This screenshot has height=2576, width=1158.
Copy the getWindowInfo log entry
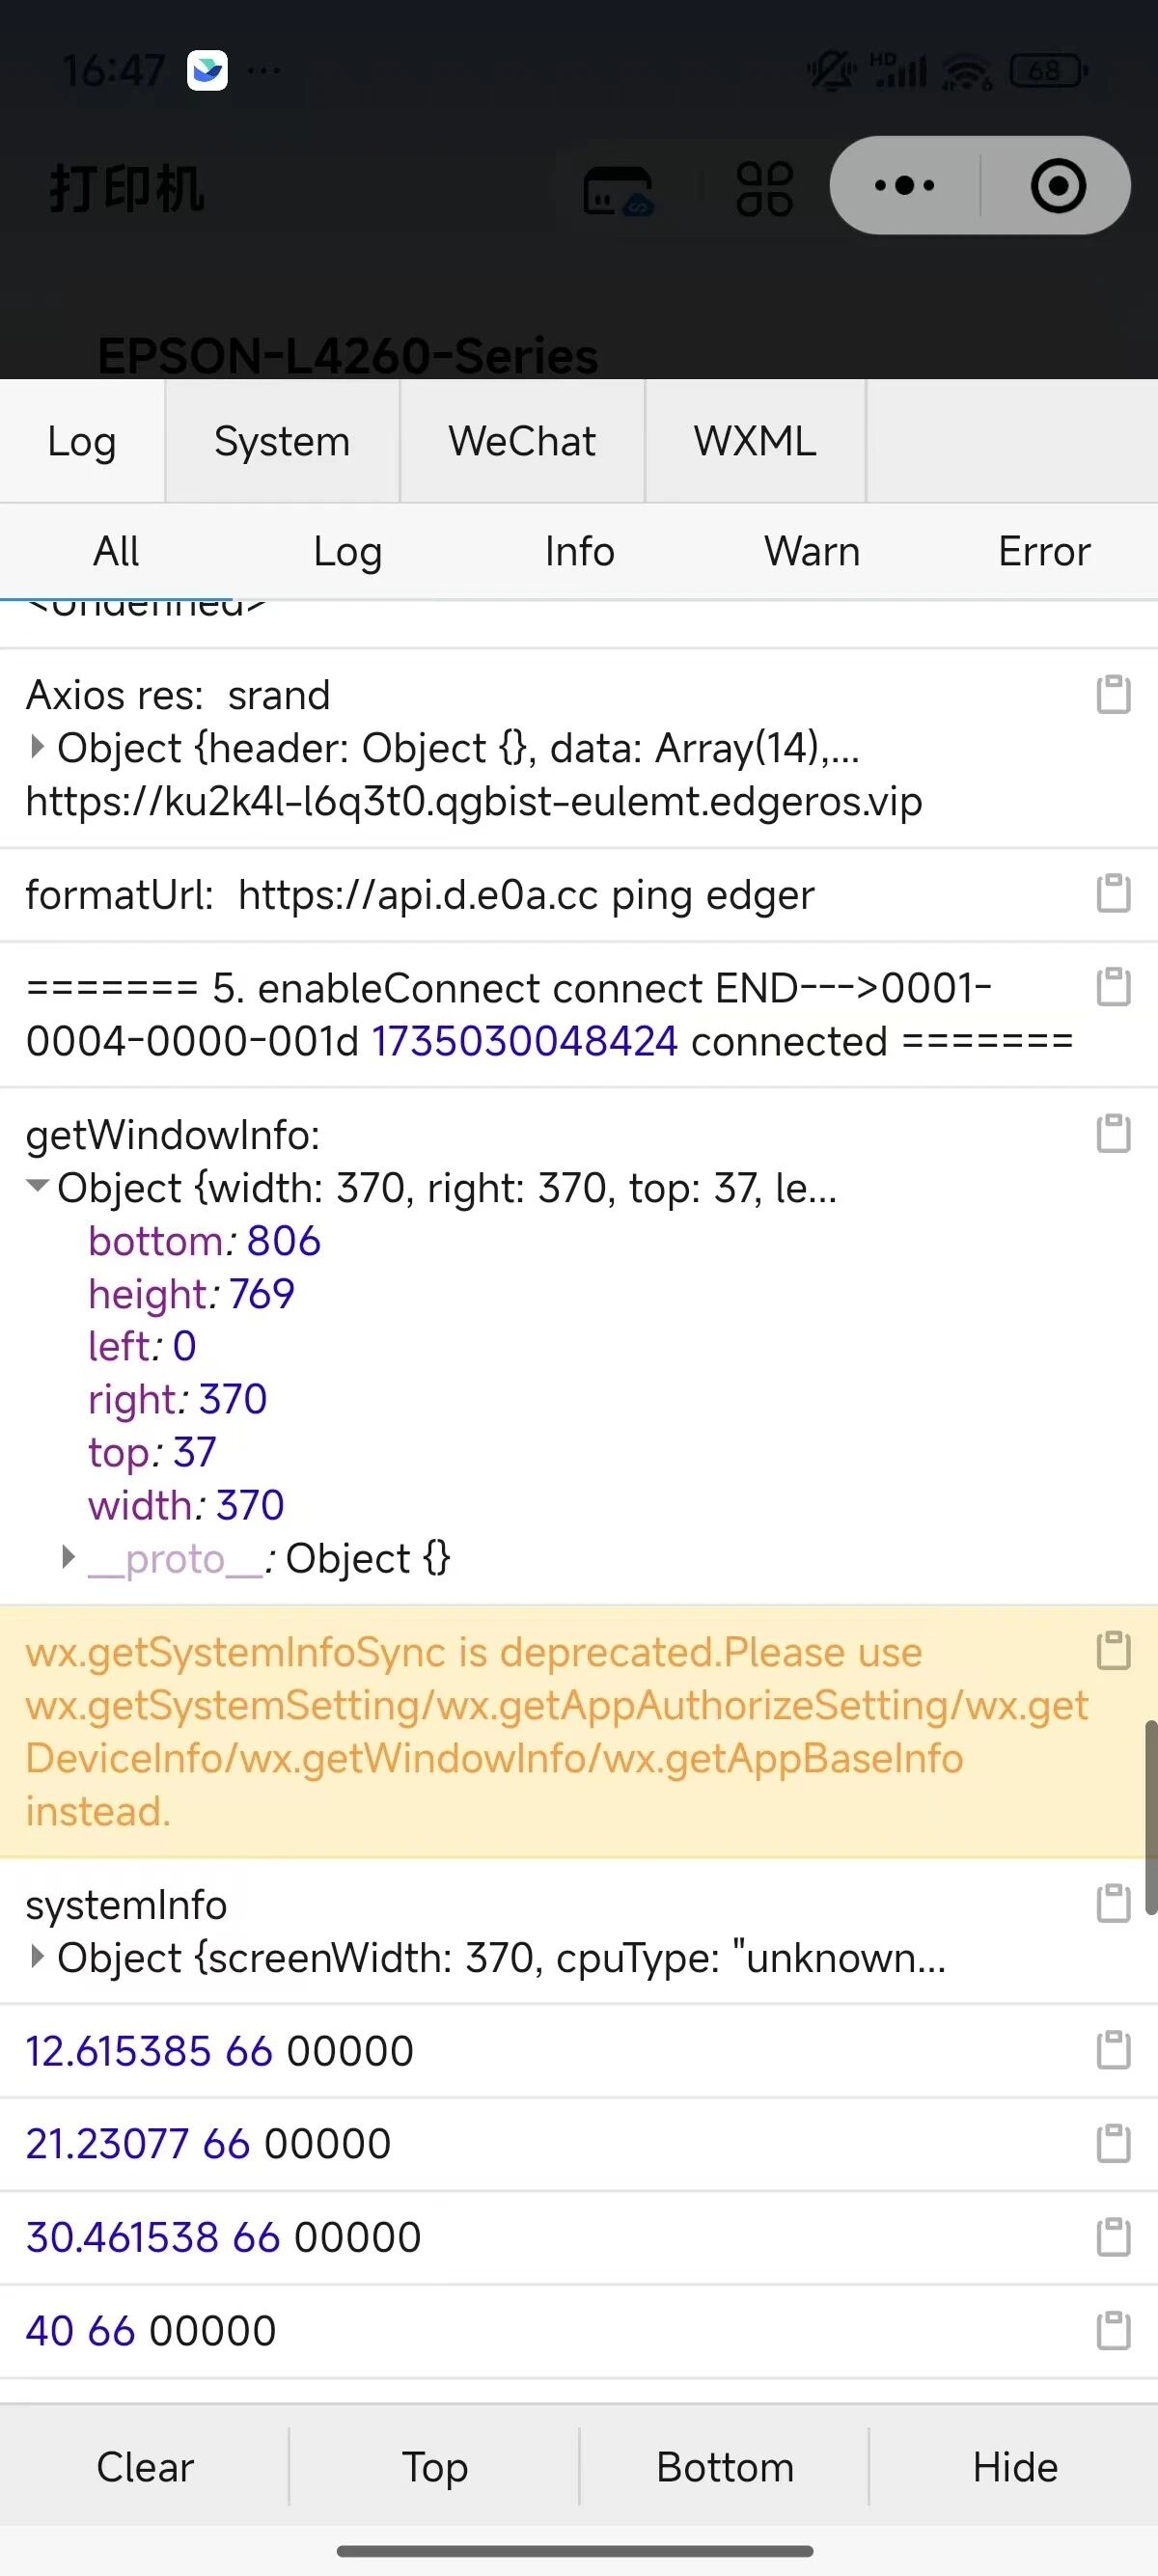coord(1113,1133)
